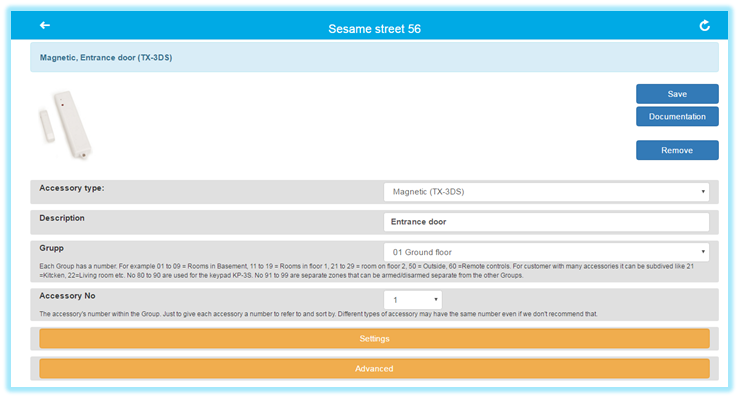
Task: Expand the Grupp dropdown '01 Ground floor'
Action: click(x=546, y=252)
